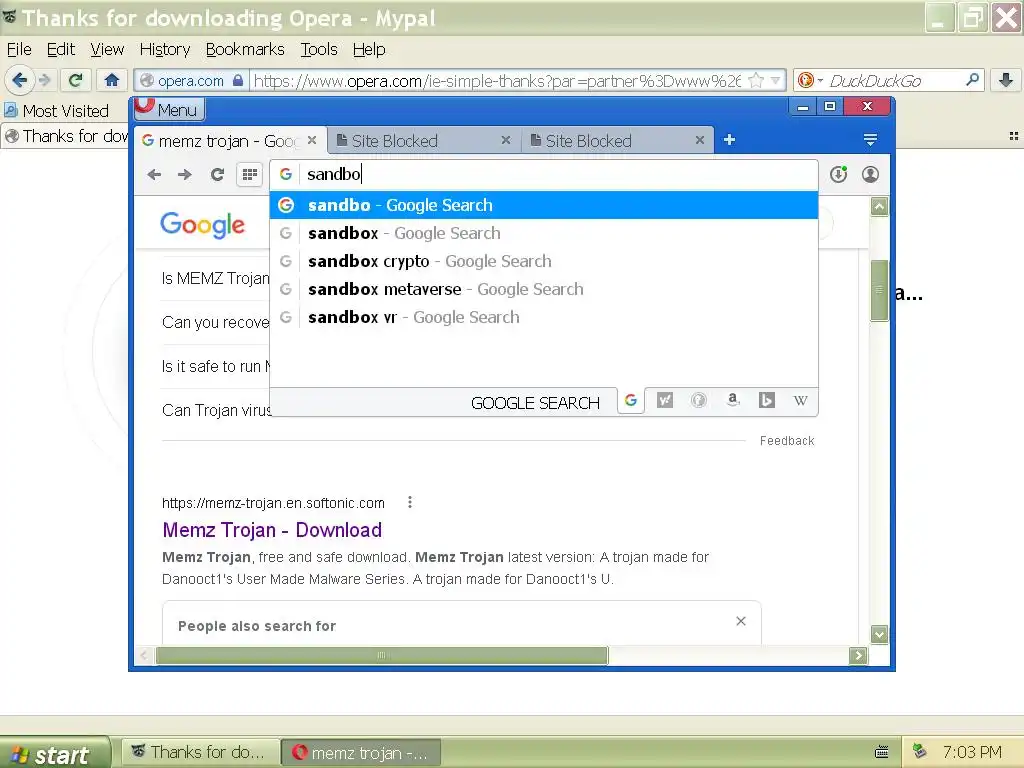The image size is (1024, 768).
Task: Reload the Opera page
Action: pos(217,174)
